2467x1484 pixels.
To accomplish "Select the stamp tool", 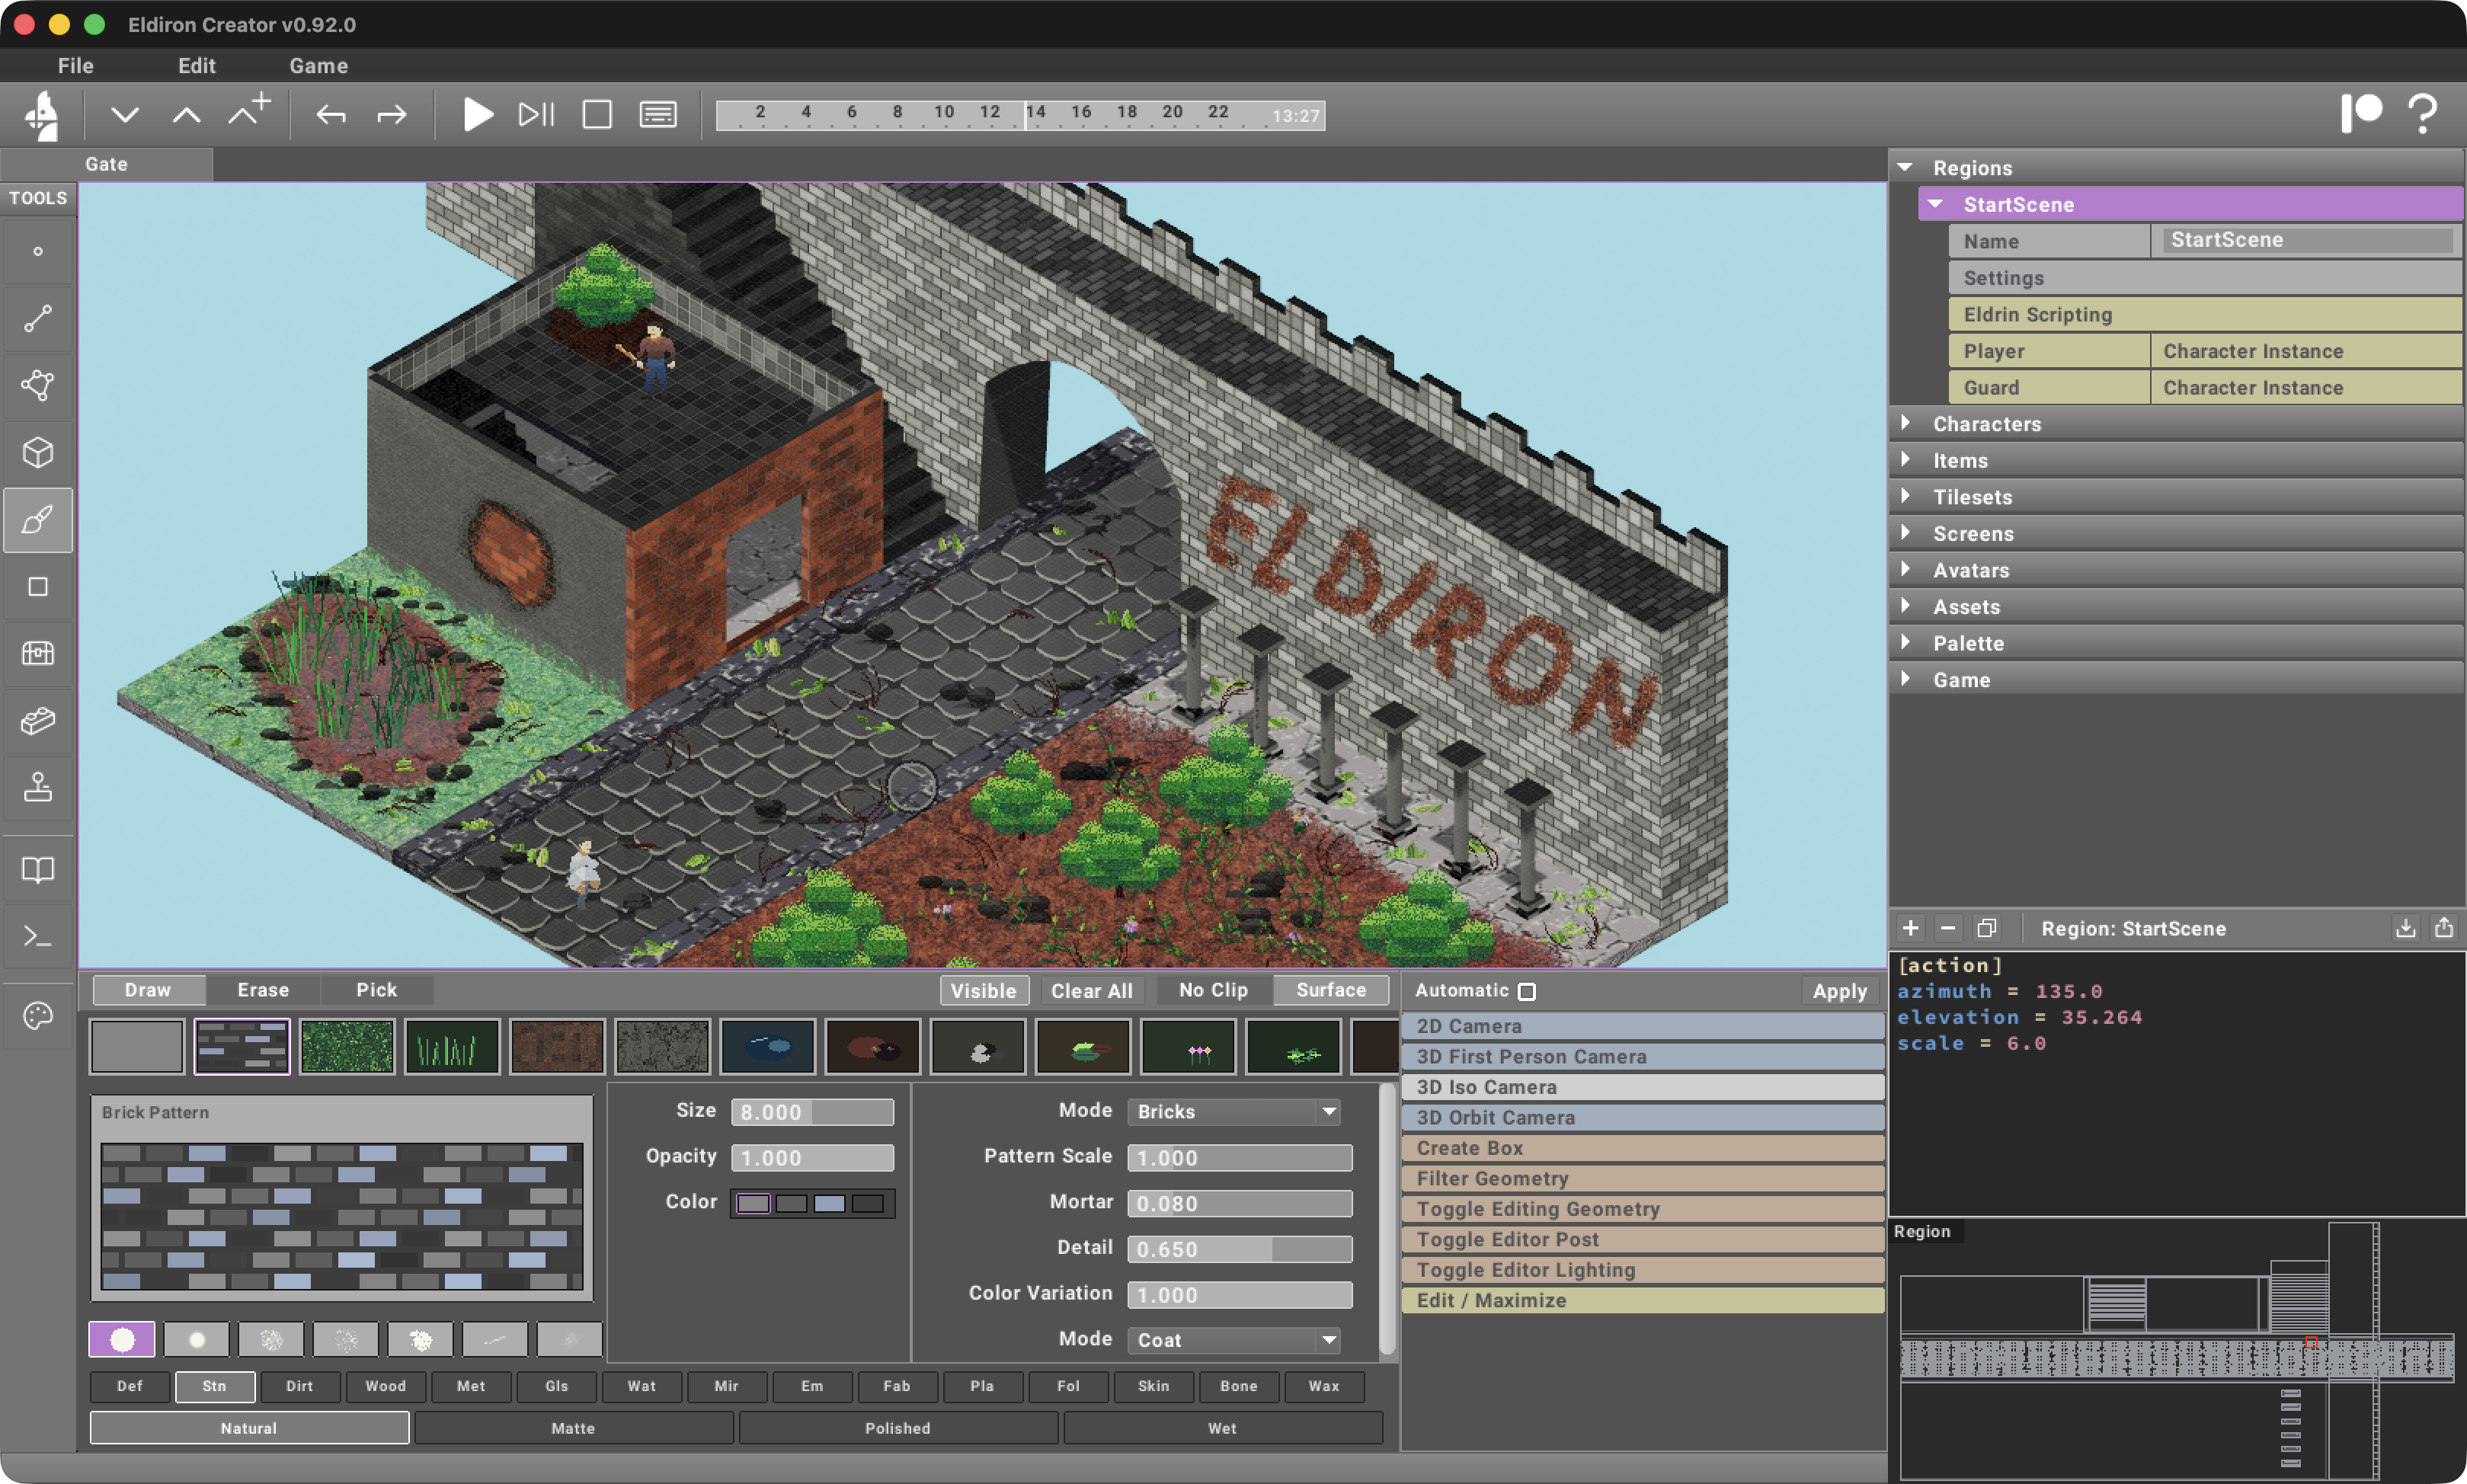I will tap(38, 788).
